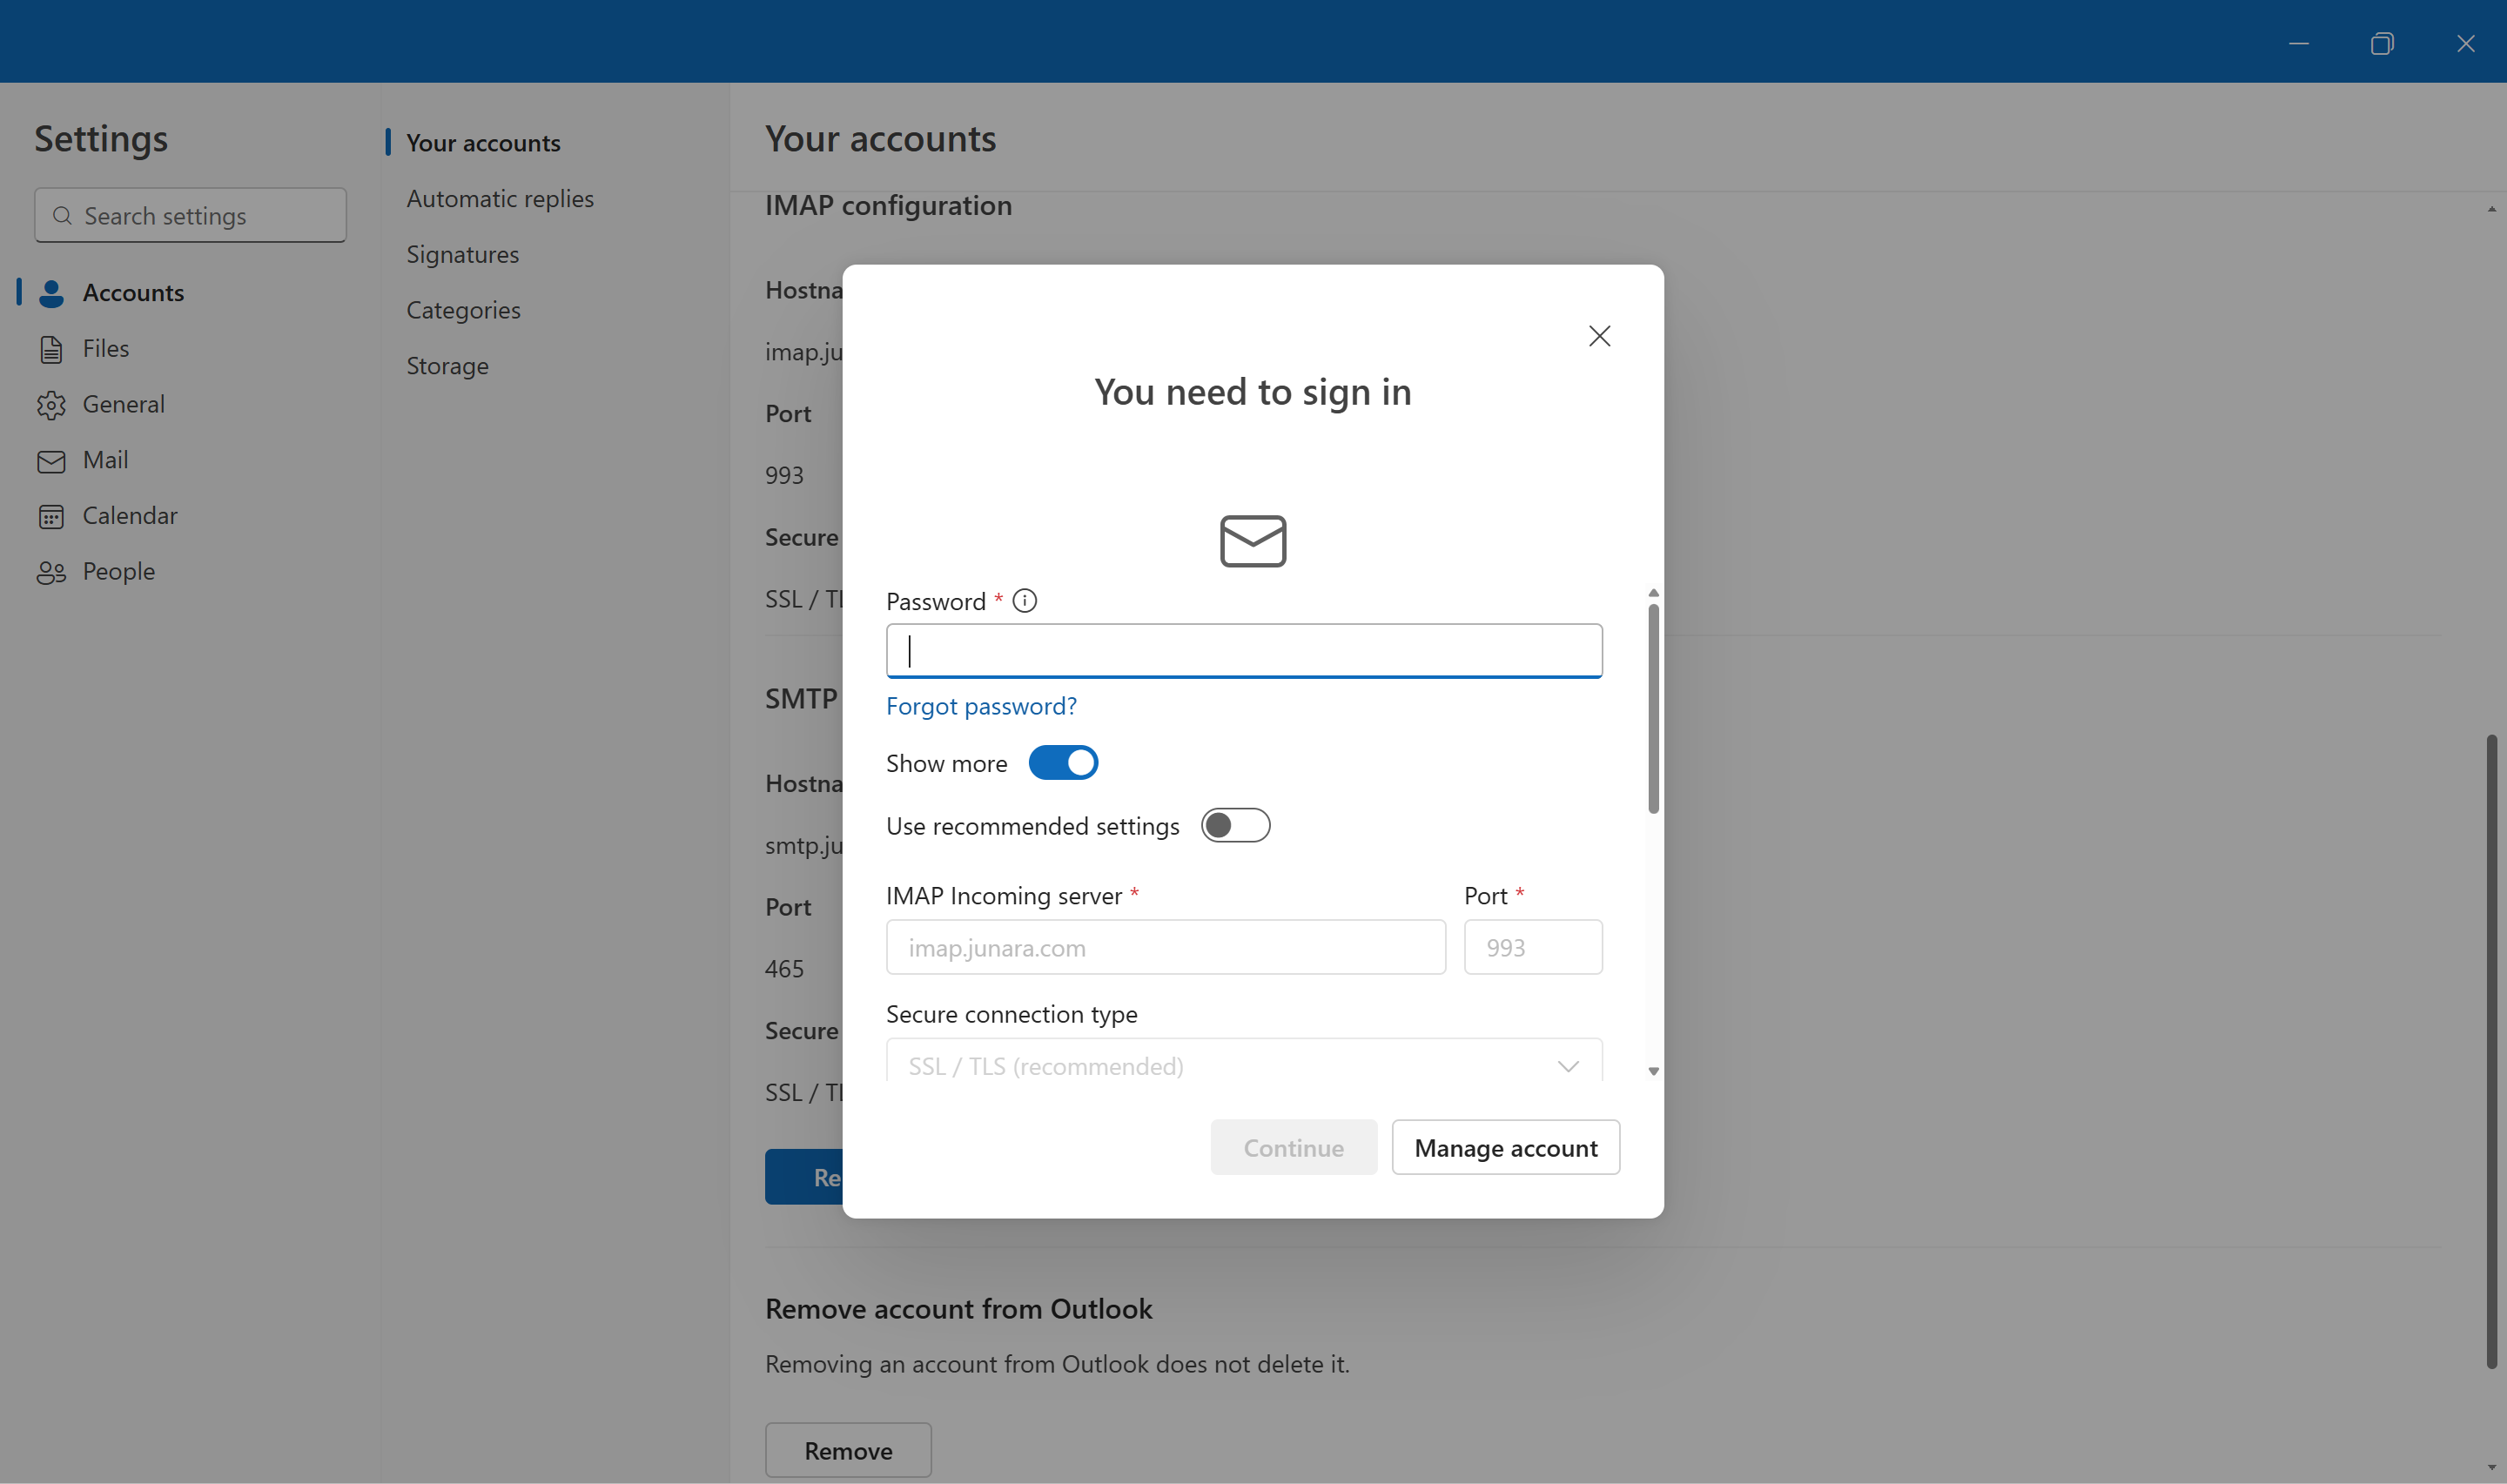Click the password info icon
2507x1484 pixels.
point(1024,600)
